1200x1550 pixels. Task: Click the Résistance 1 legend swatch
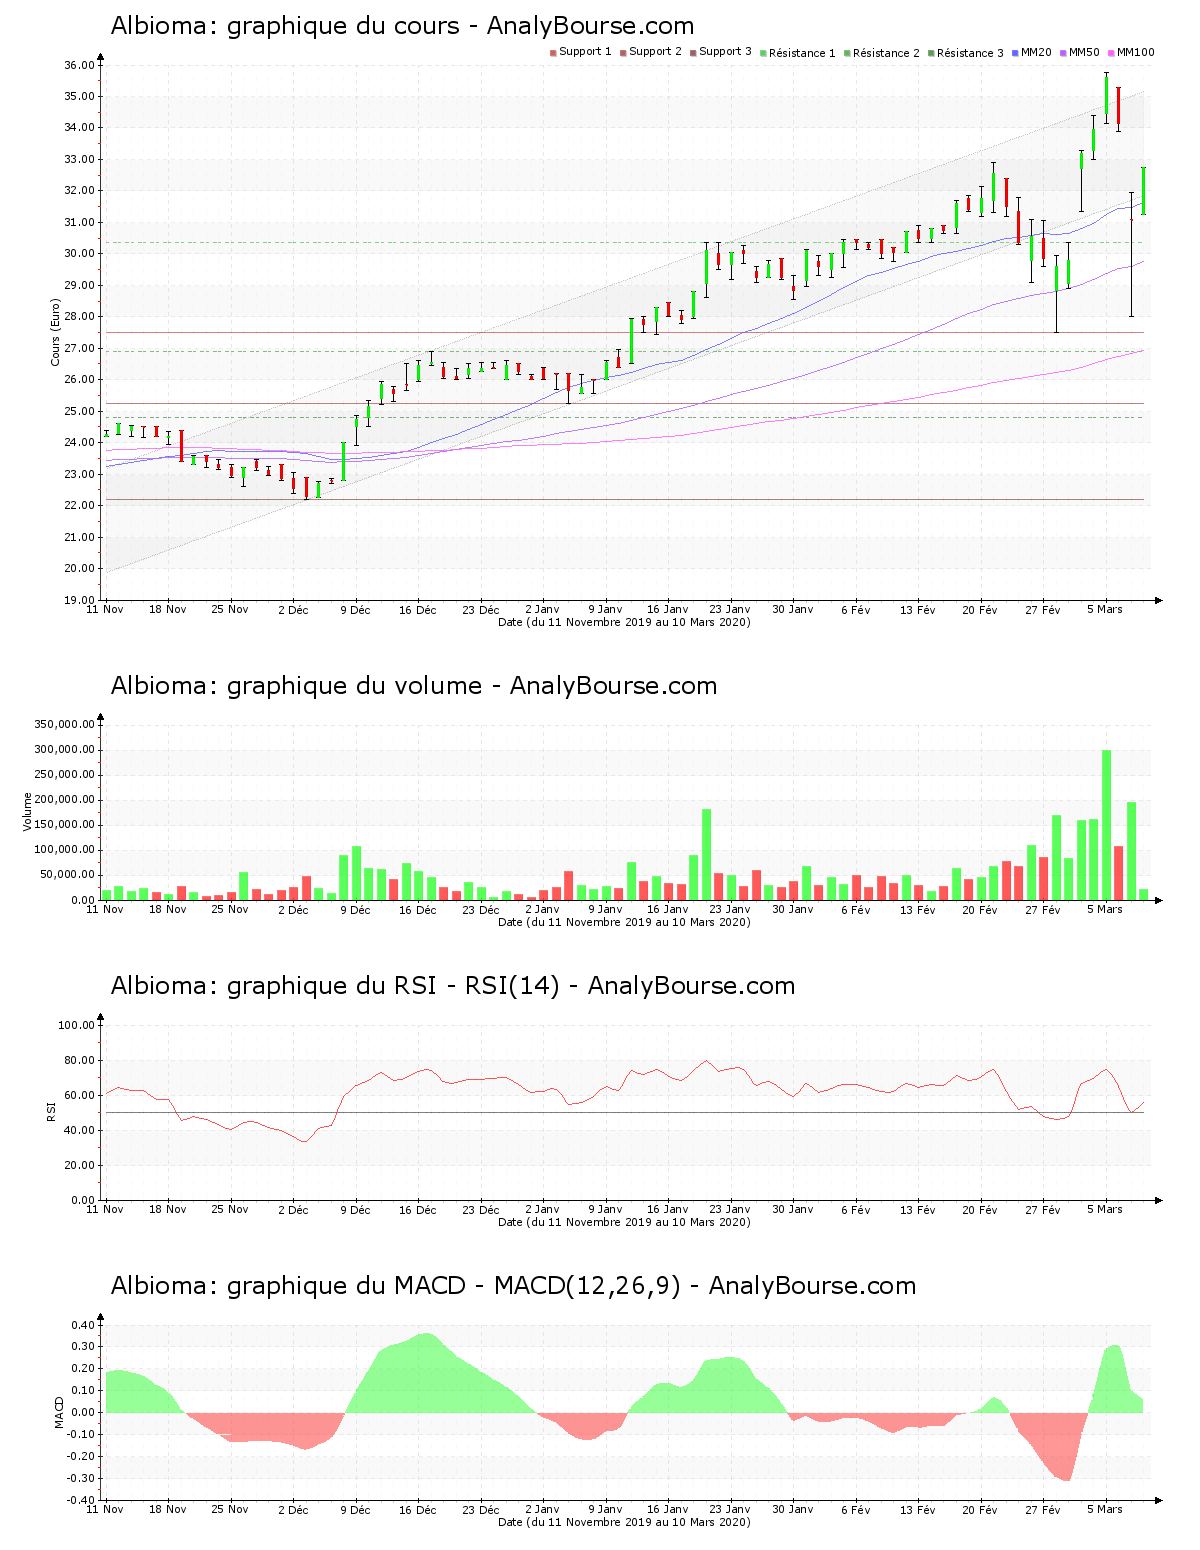pyautogui.click(x=763, y=53)
